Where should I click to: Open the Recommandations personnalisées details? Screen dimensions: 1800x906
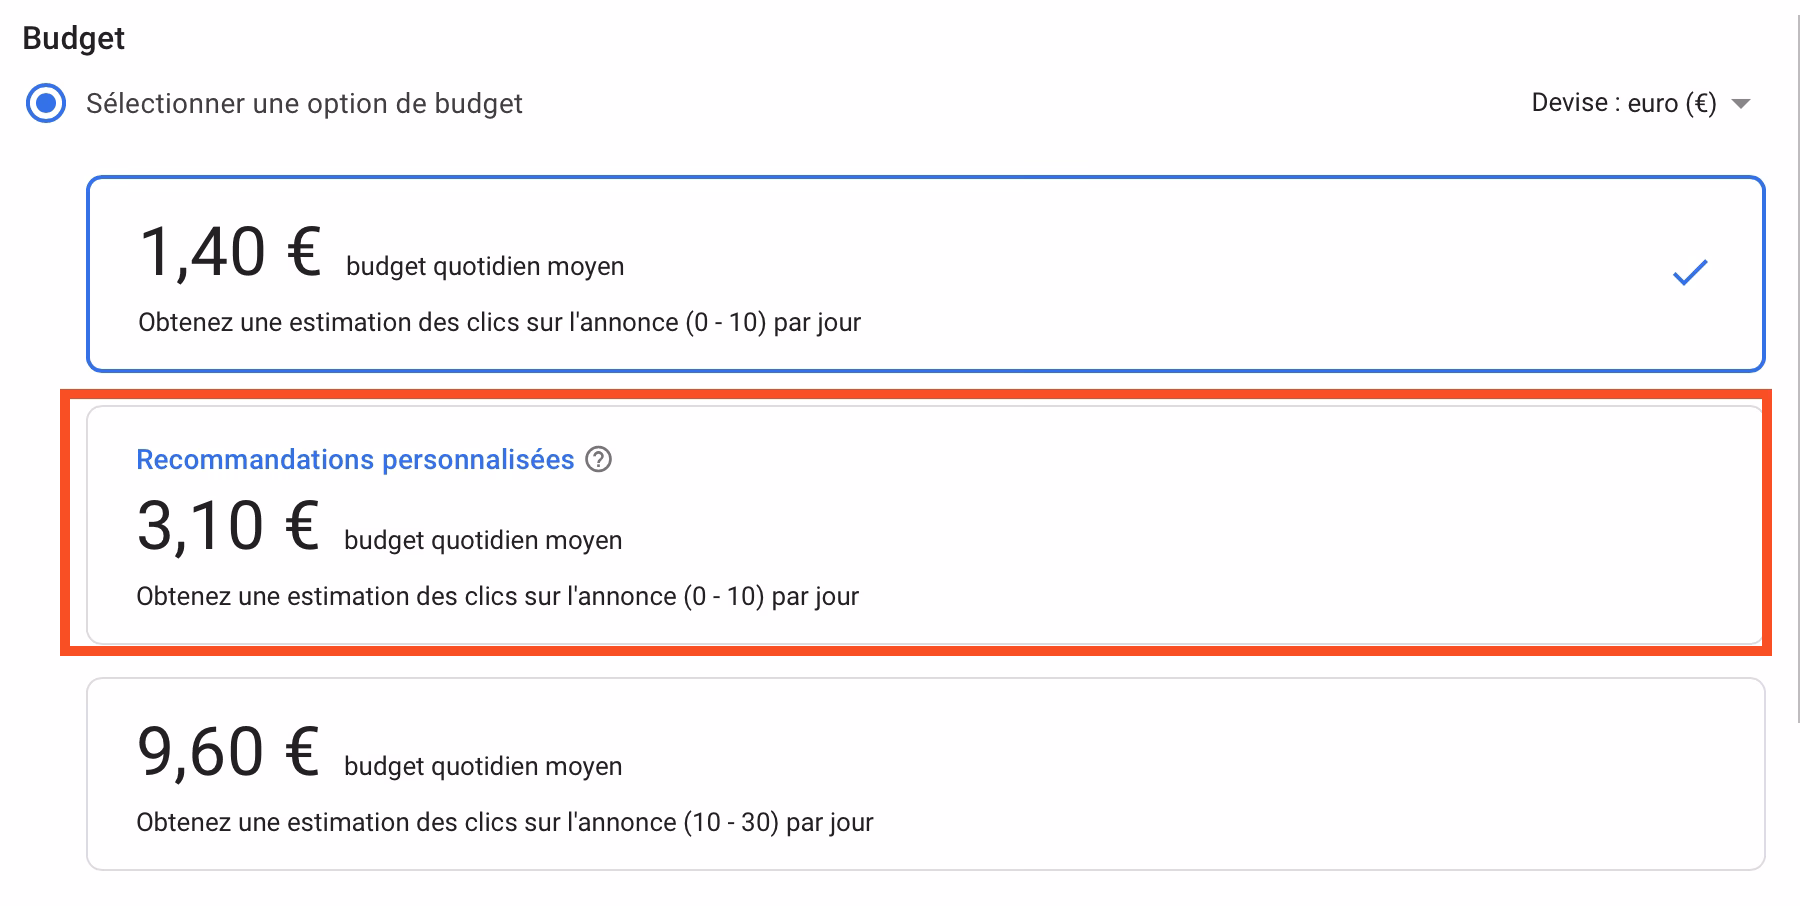pyautogui.click(x=355, y=459)
